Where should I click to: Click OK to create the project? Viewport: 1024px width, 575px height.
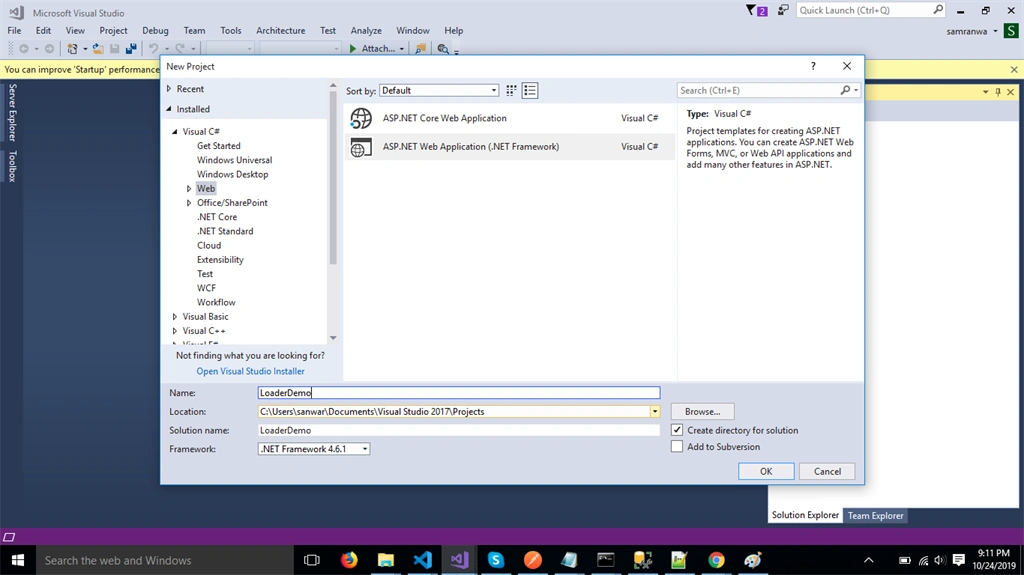[x=766, y=471]
